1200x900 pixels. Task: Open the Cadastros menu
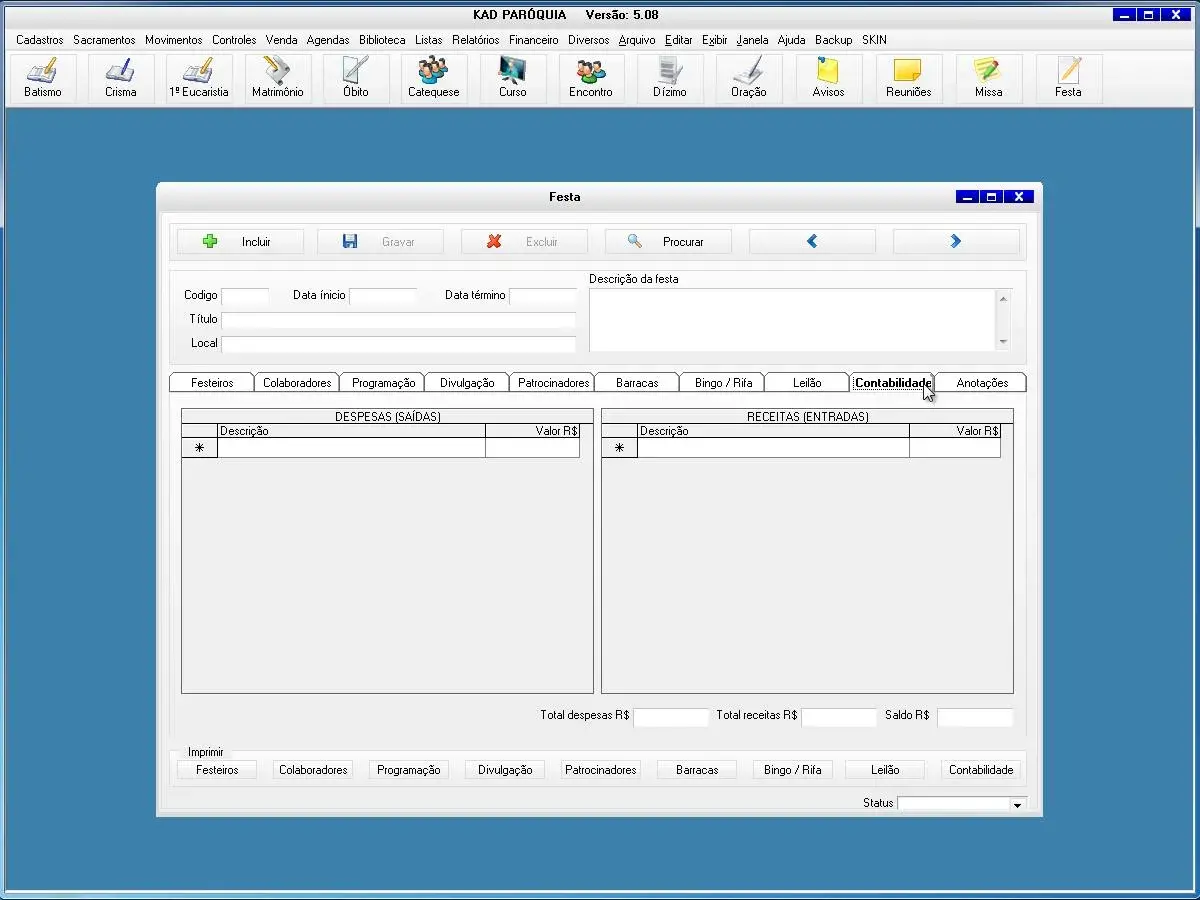40,40
